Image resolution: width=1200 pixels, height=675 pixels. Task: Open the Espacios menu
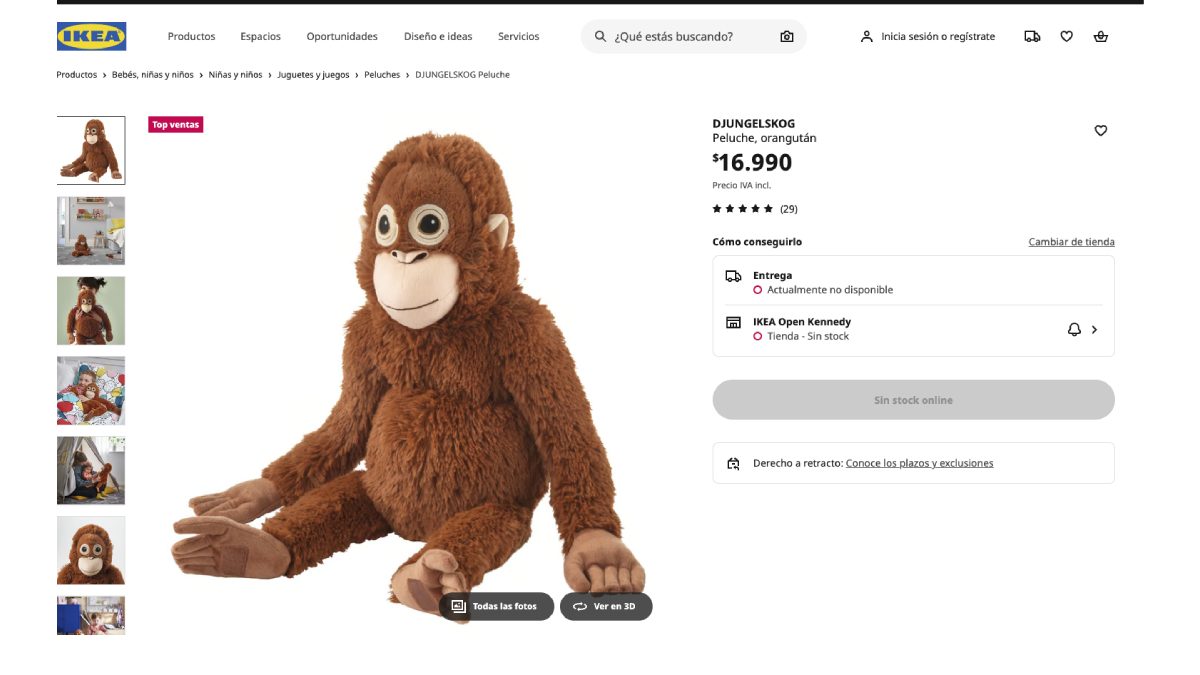point(260,37)
